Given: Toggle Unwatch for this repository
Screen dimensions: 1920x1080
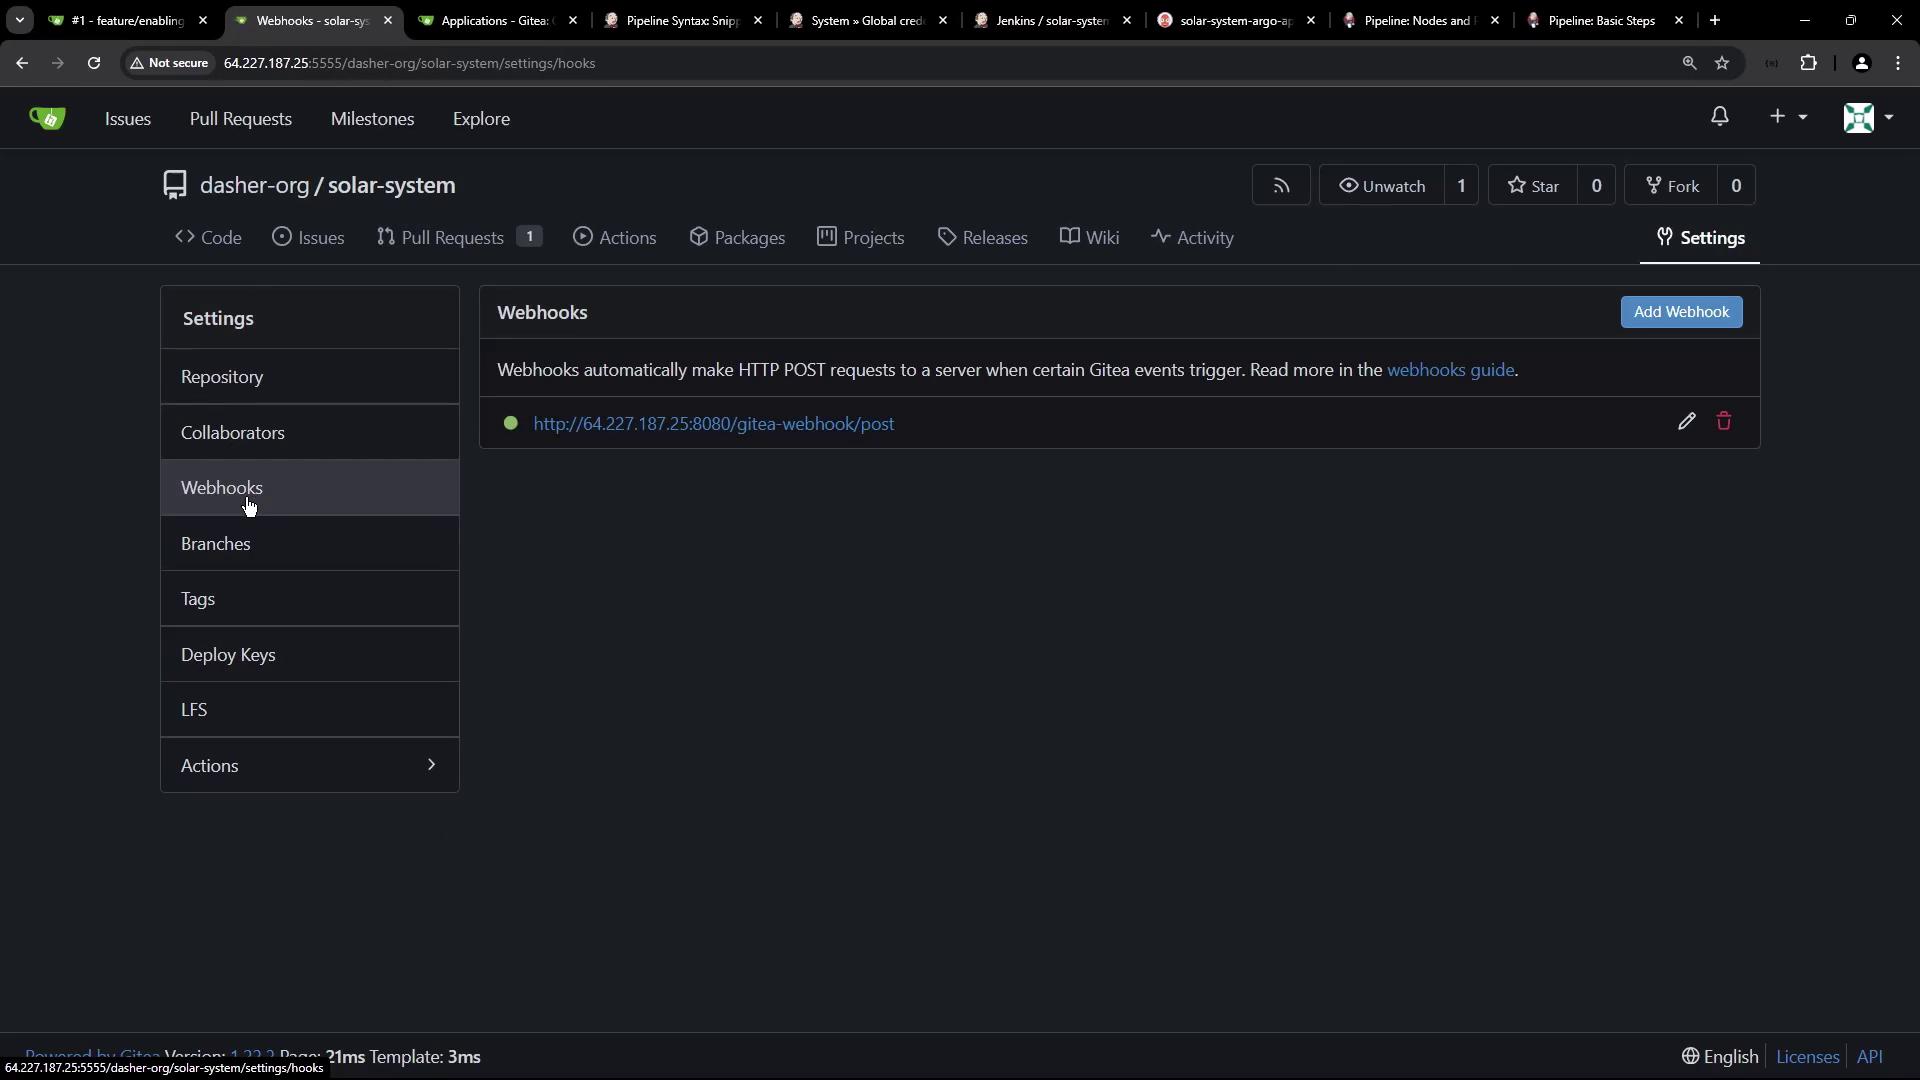Looking at the screenshot, I should point(1382,186).
